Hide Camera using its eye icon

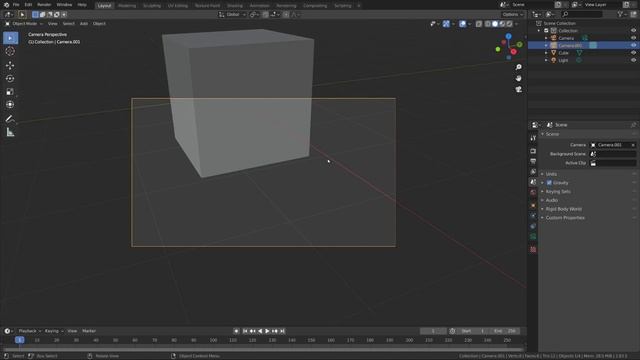pyautogui.click(x=633, y=38)
